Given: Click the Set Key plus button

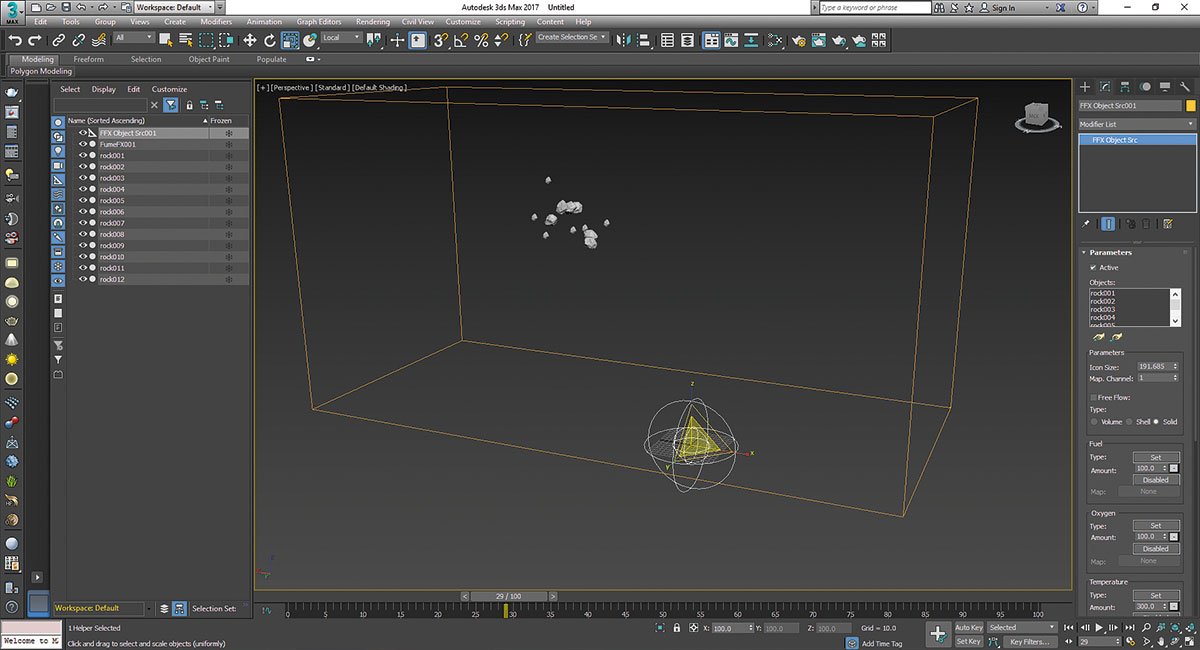Looking at the screenshot, I should [938, 634].
